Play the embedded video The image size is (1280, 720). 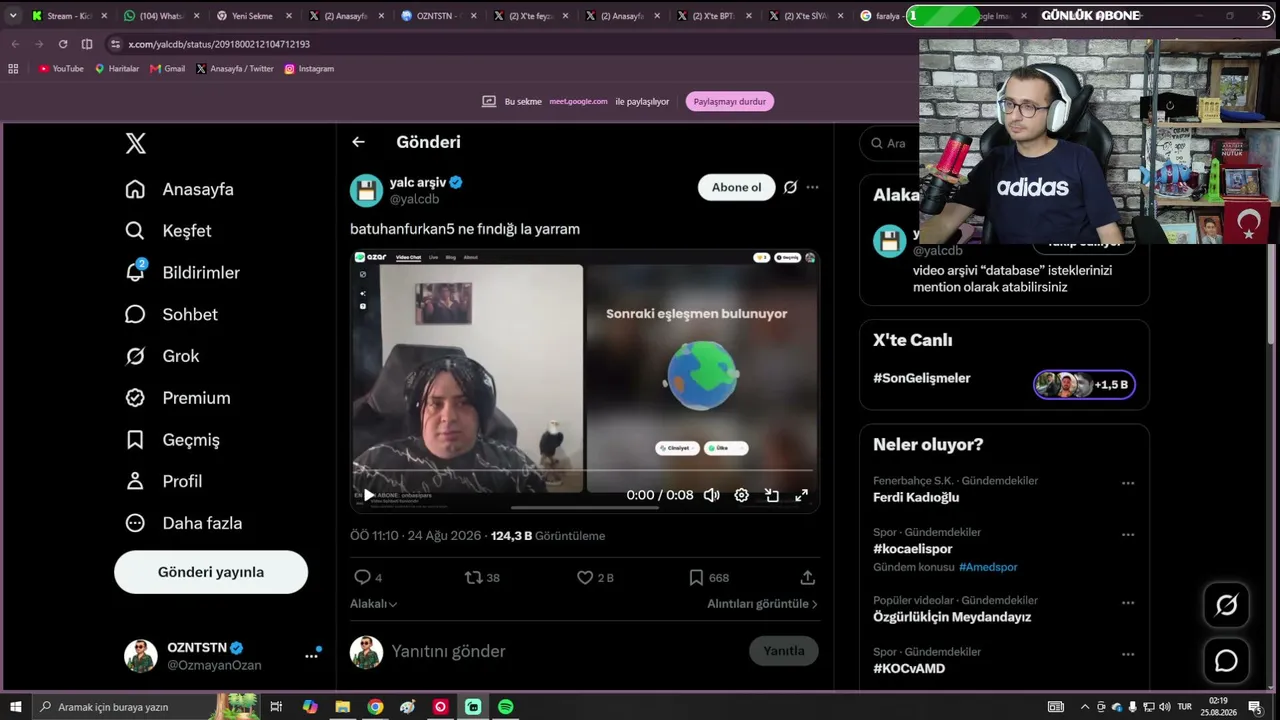click(369, 495)
